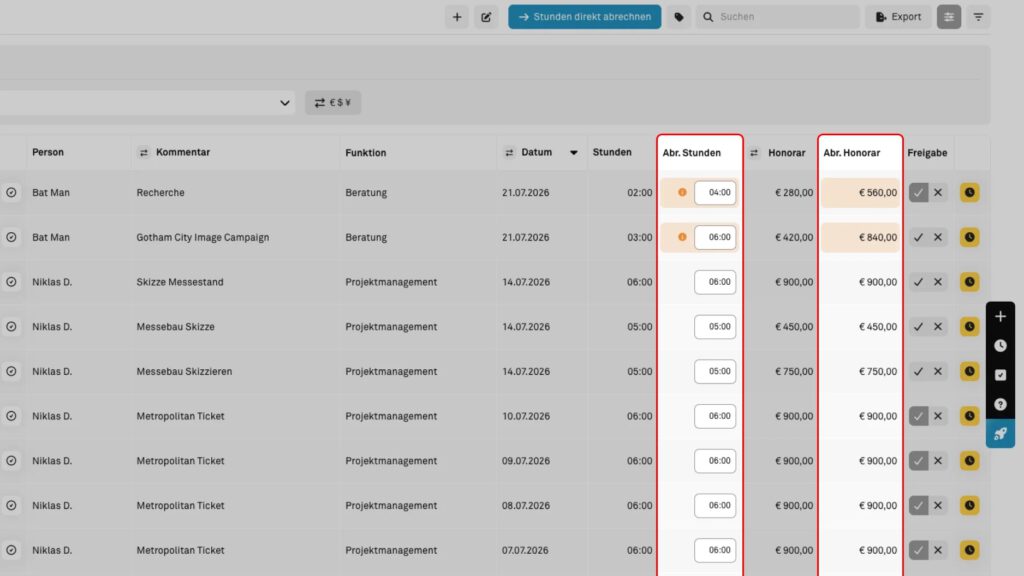This screenshot has width=1024, height=576.
Task: Open the checkbox task icon in black sidebar
Action: click(x=1000, y=376)
